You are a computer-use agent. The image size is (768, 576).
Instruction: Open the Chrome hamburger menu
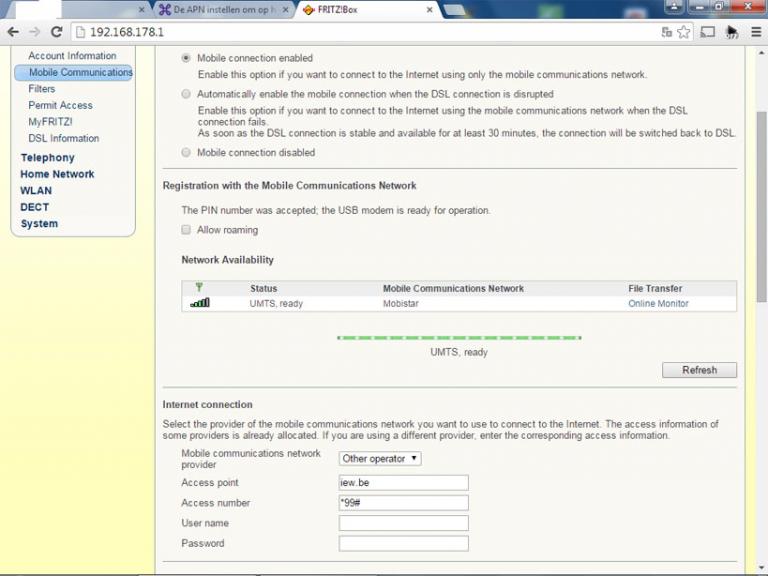tap(756, 32)
